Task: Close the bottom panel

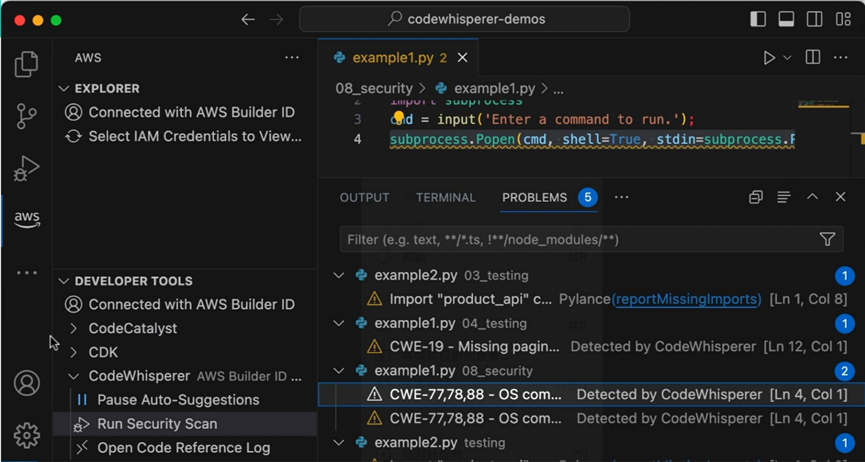Action: (840, 197)
